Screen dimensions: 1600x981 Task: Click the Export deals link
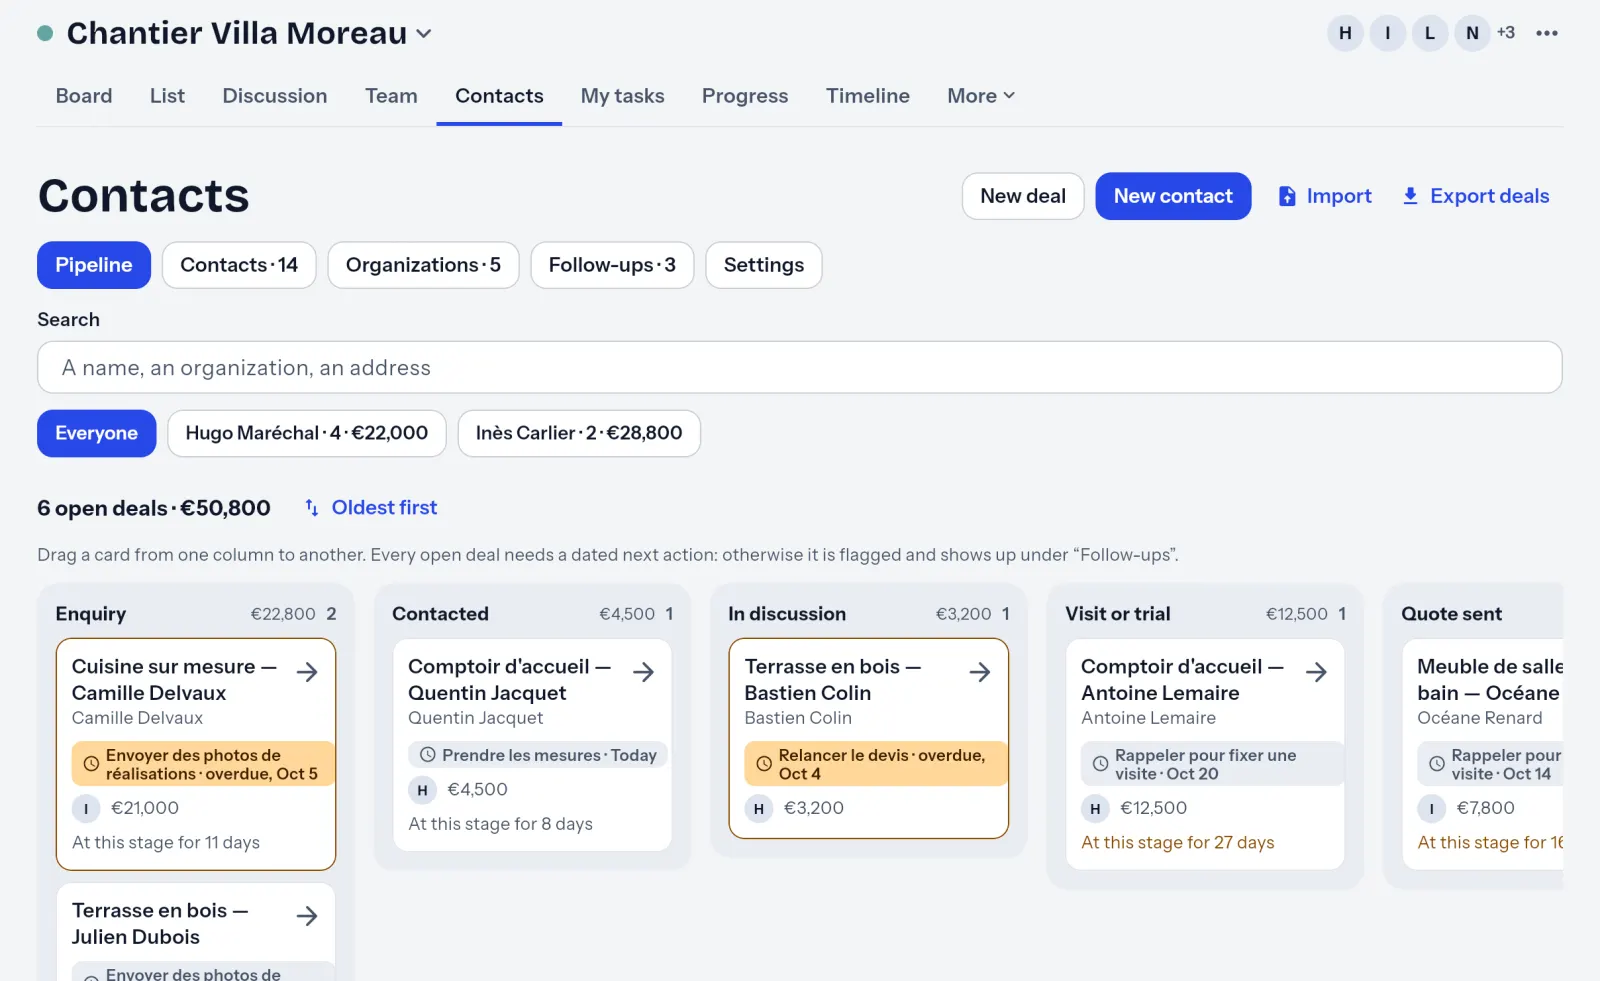pyautogui.click(x=1476, y=196)
